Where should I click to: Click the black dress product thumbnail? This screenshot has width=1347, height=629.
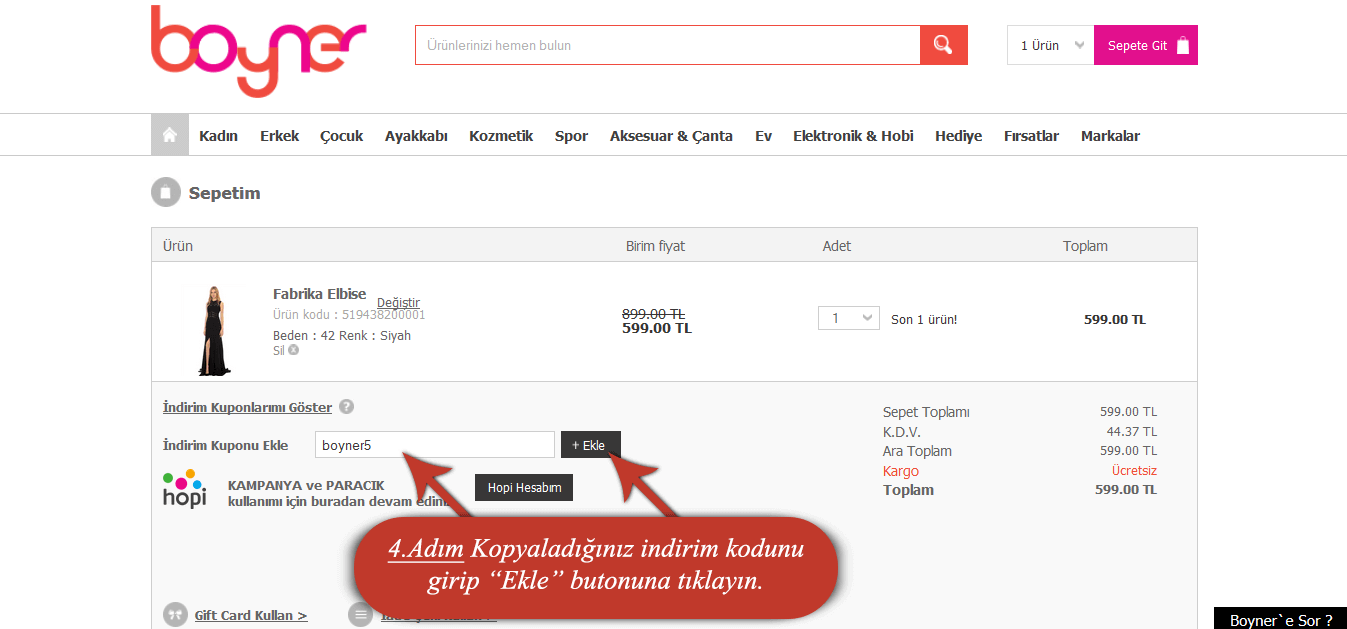coord(214,330)
